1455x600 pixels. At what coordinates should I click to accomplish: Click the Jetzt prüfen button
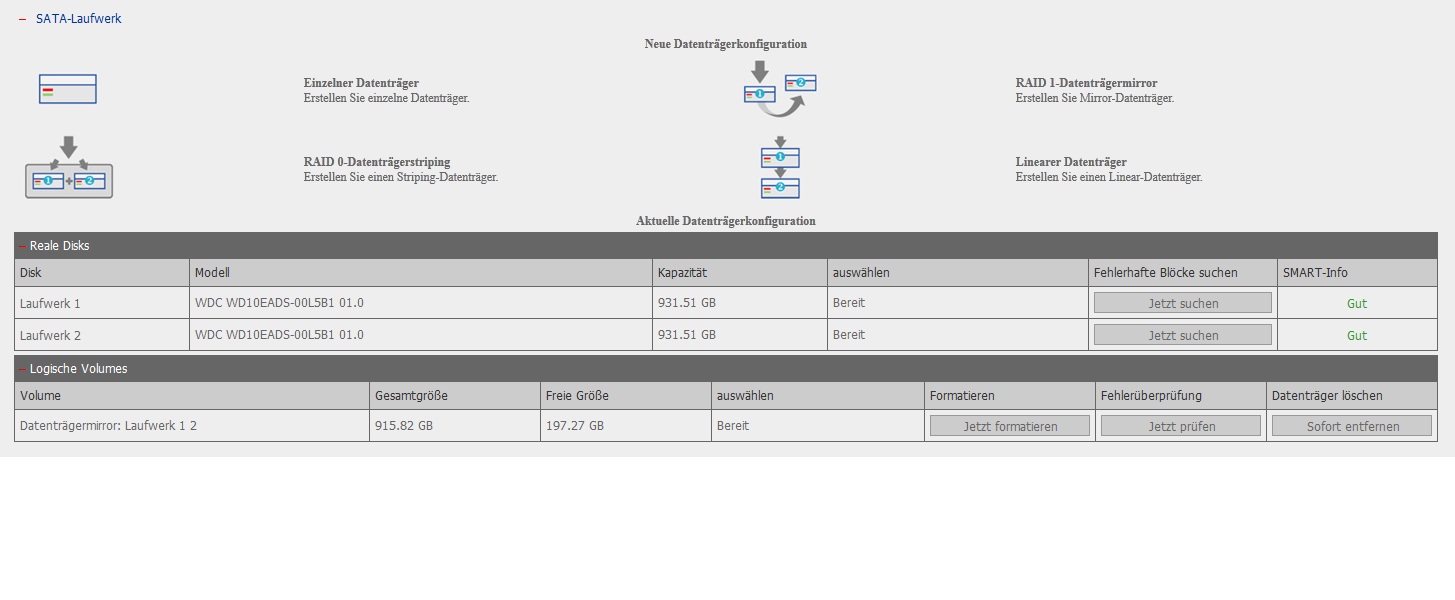[1181, 426]
